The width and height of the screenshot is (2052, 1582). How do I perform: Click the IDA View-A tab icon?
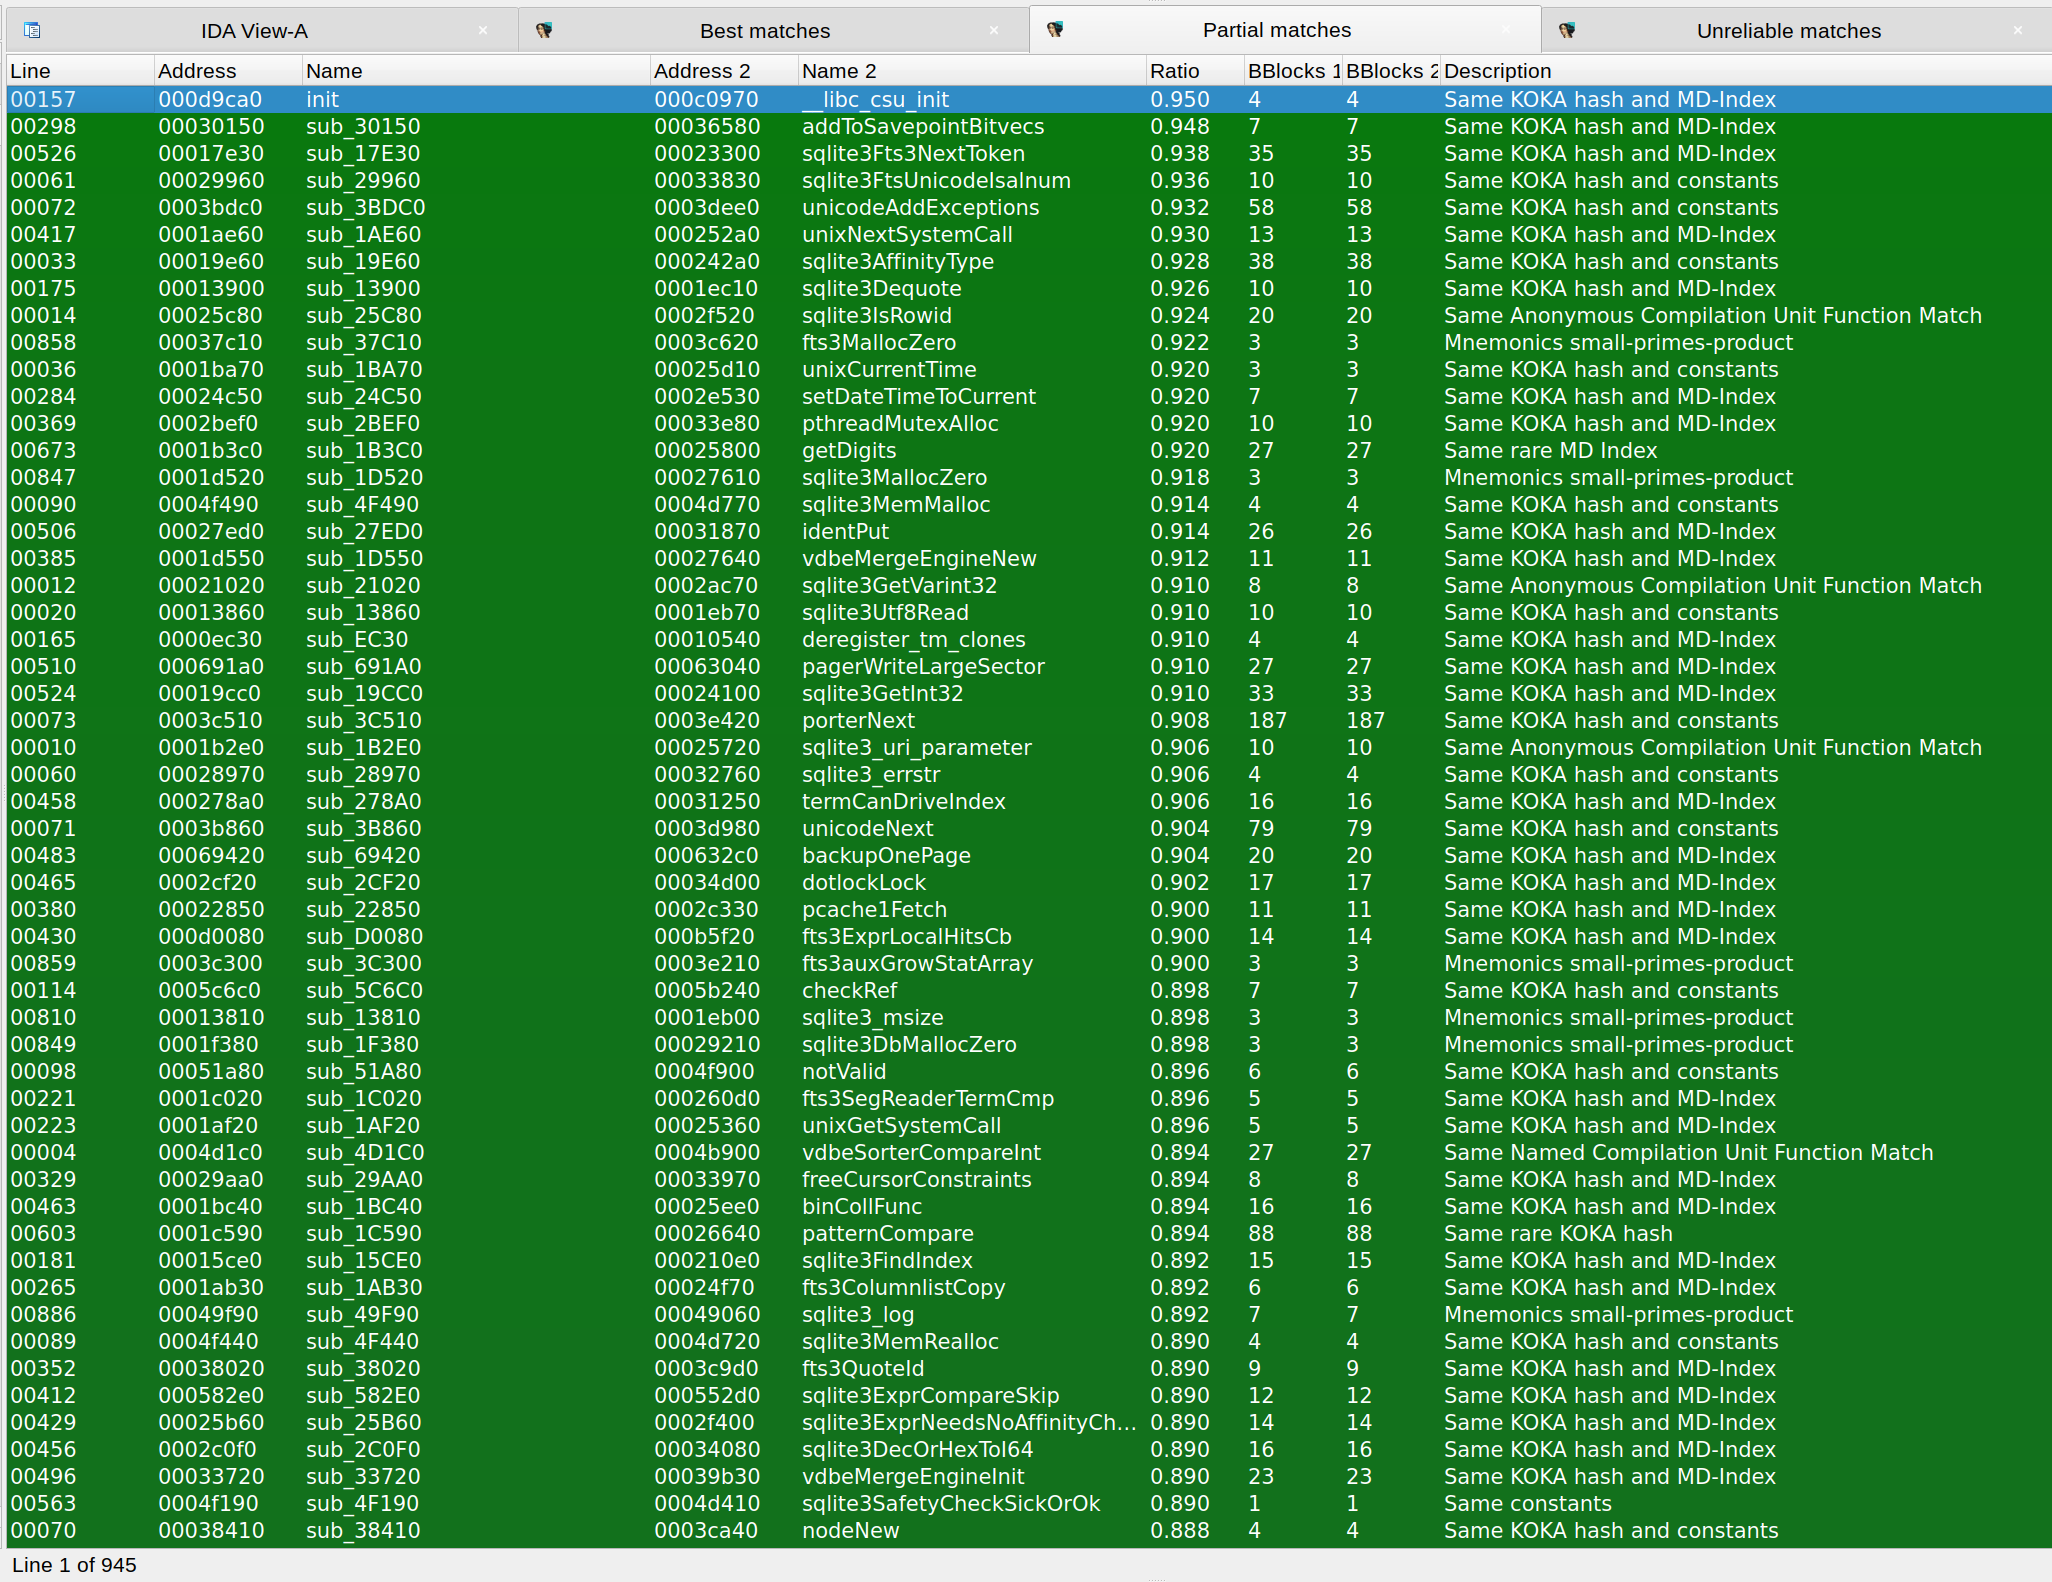pyautogui.click(x=32, y=31)
